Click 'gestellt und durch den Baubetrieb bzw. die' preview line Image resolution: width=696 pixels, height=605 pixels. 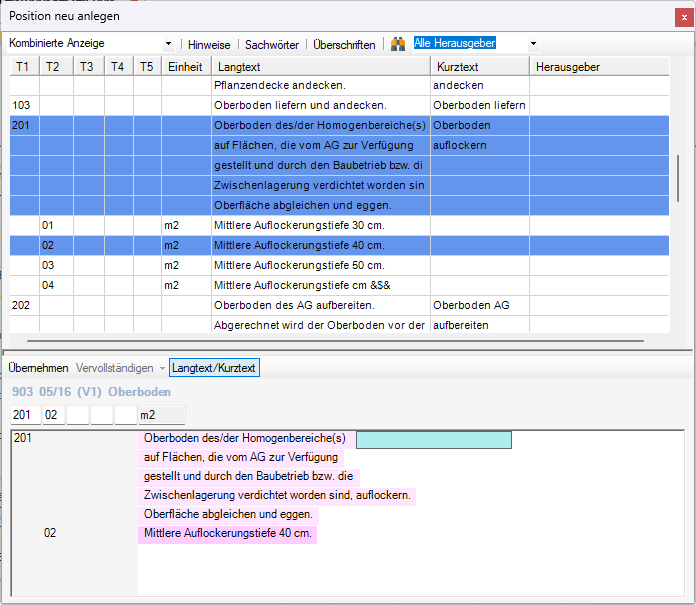(249, 476)
